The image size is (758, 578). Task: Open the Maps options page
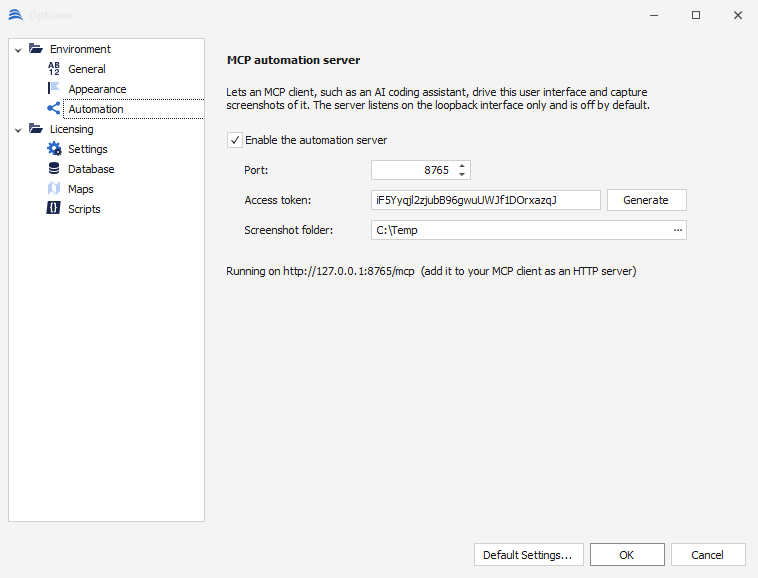tap(80, 189)
